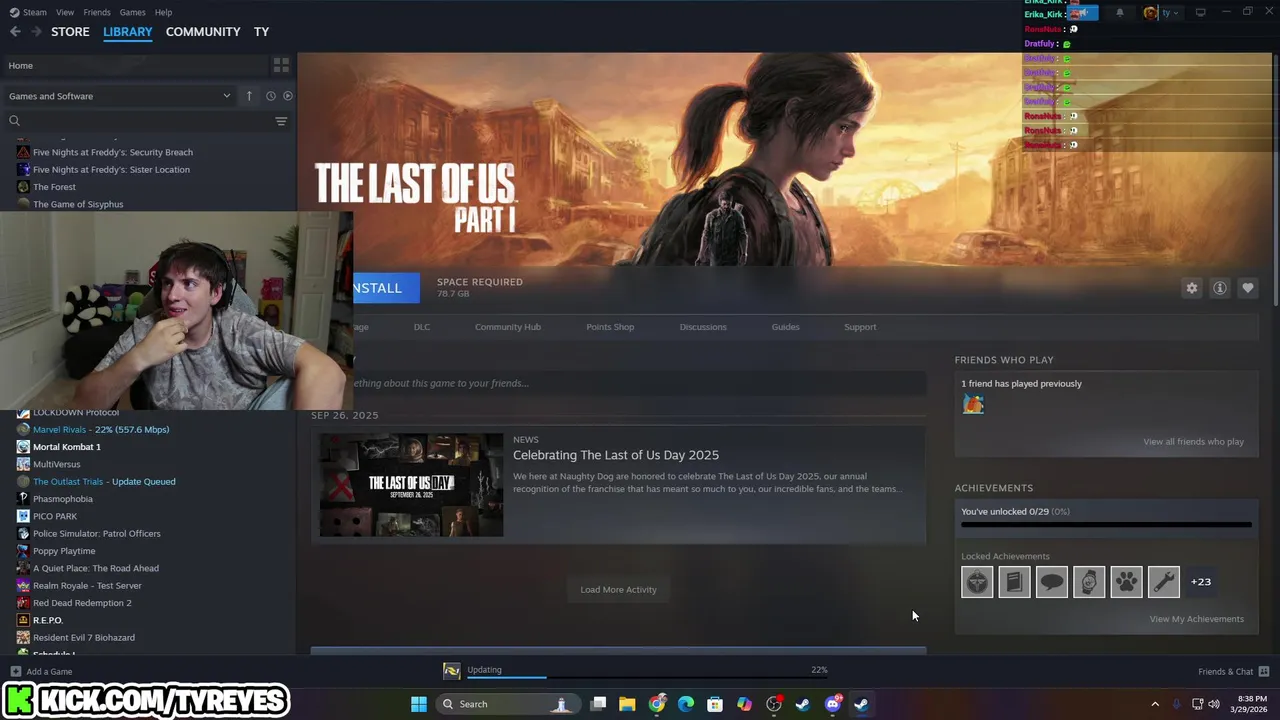The image size is (1280, 720).
Task: Open Games and Software dropdown
Action: pyautogui.click(x=119, y=96)
